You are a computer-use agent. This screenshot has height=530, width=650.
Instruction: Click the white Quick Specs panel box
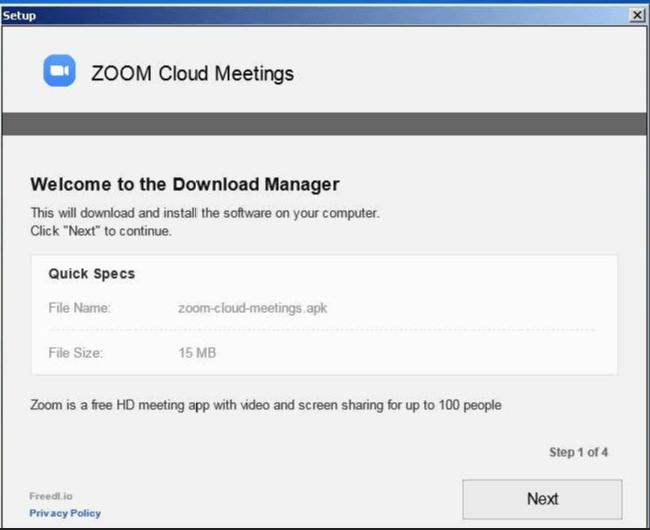tap(450, 280)
